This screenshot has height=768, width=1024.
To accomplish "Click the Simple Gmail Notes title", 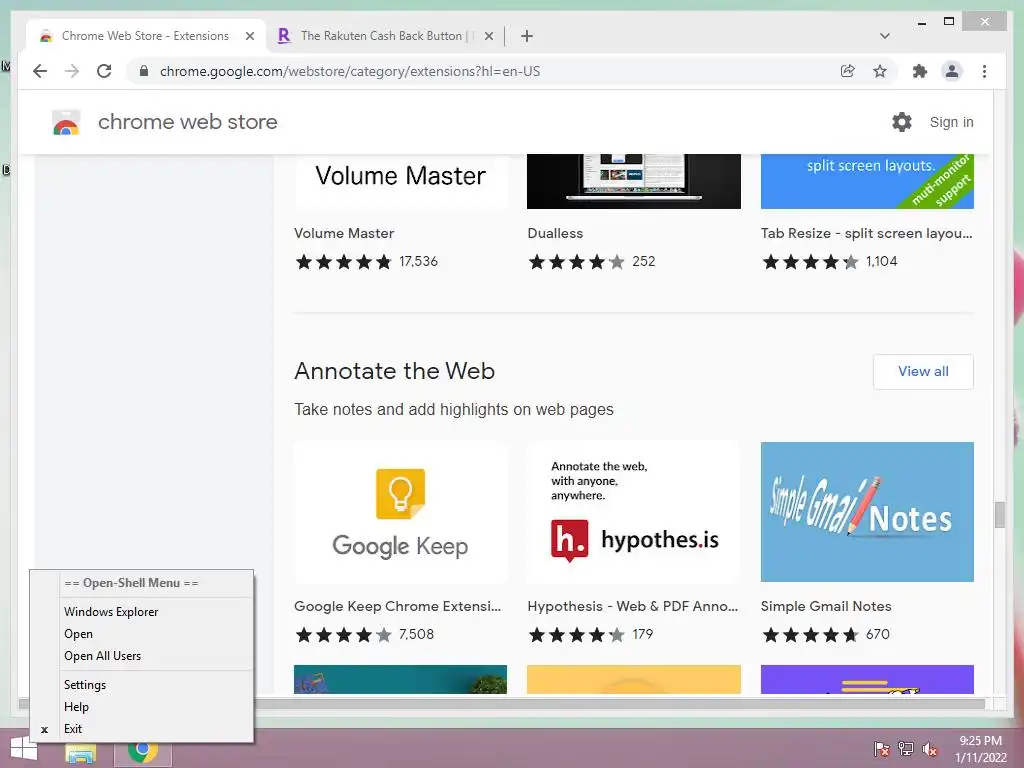I will (826, 606).
